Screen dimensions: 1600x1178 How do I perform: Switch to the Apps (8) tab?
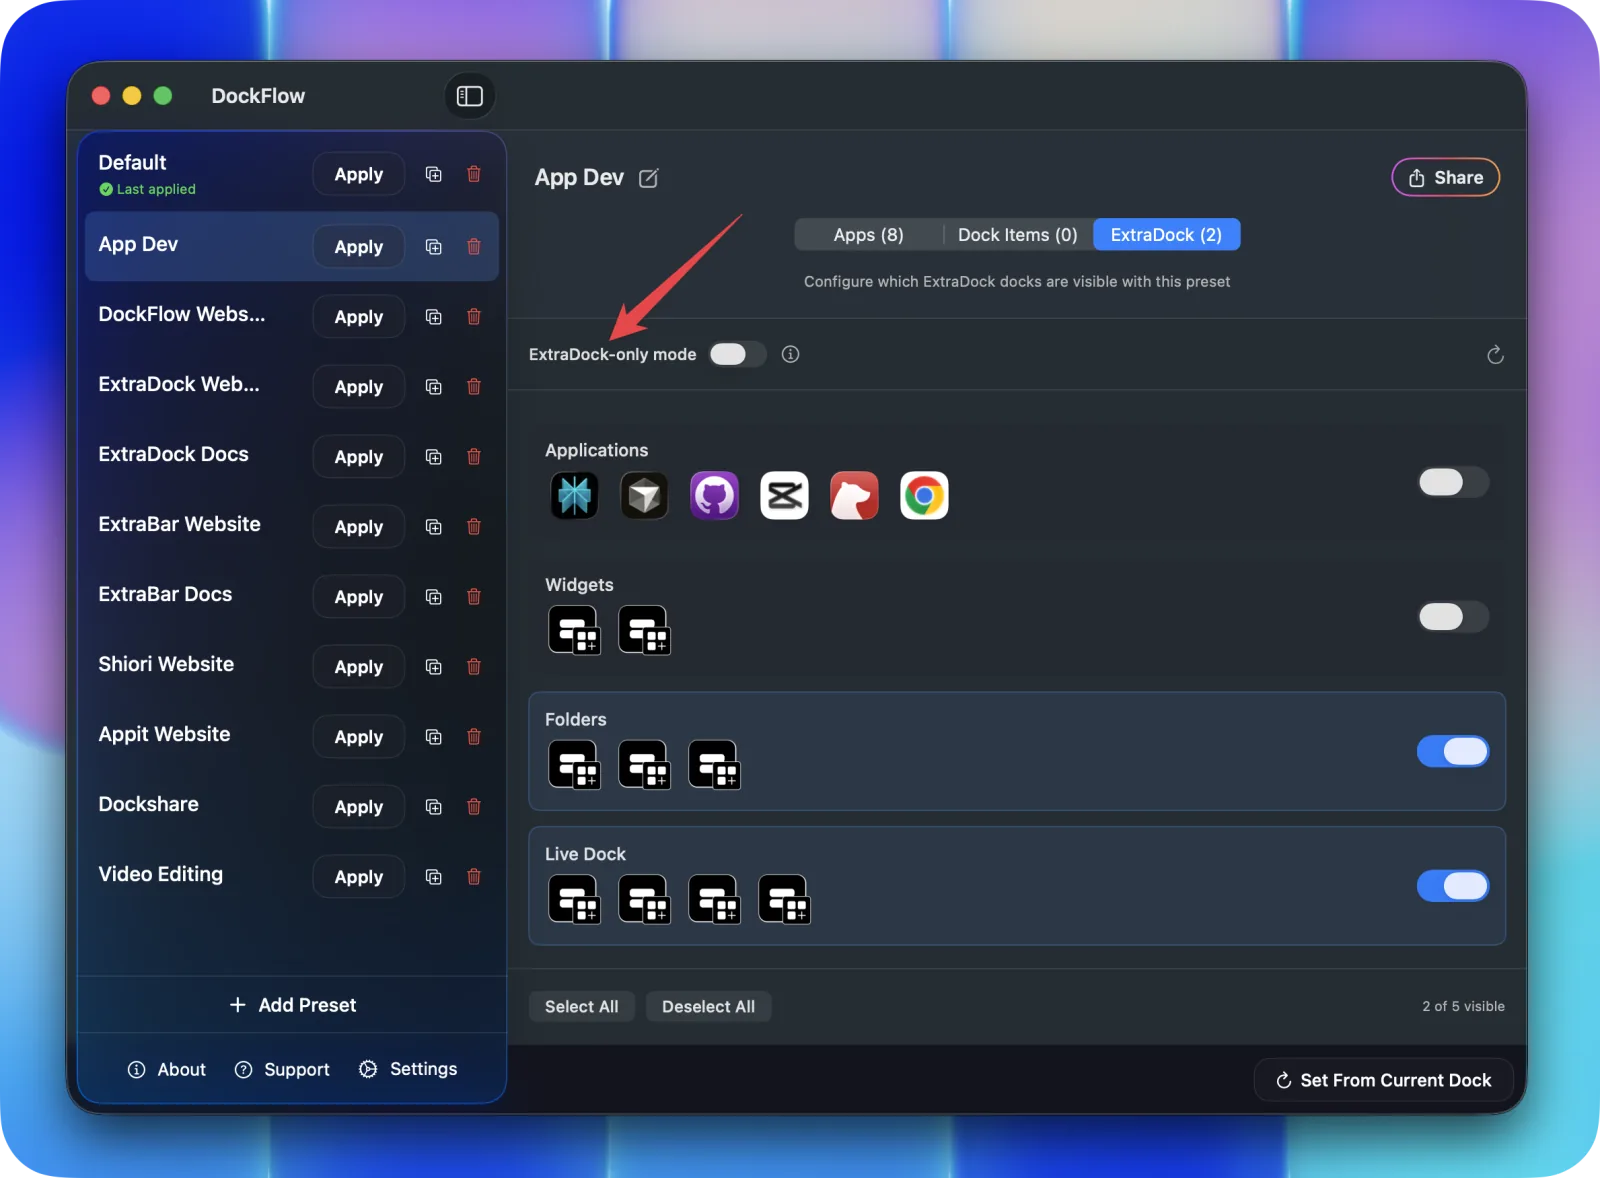[868, 235]
